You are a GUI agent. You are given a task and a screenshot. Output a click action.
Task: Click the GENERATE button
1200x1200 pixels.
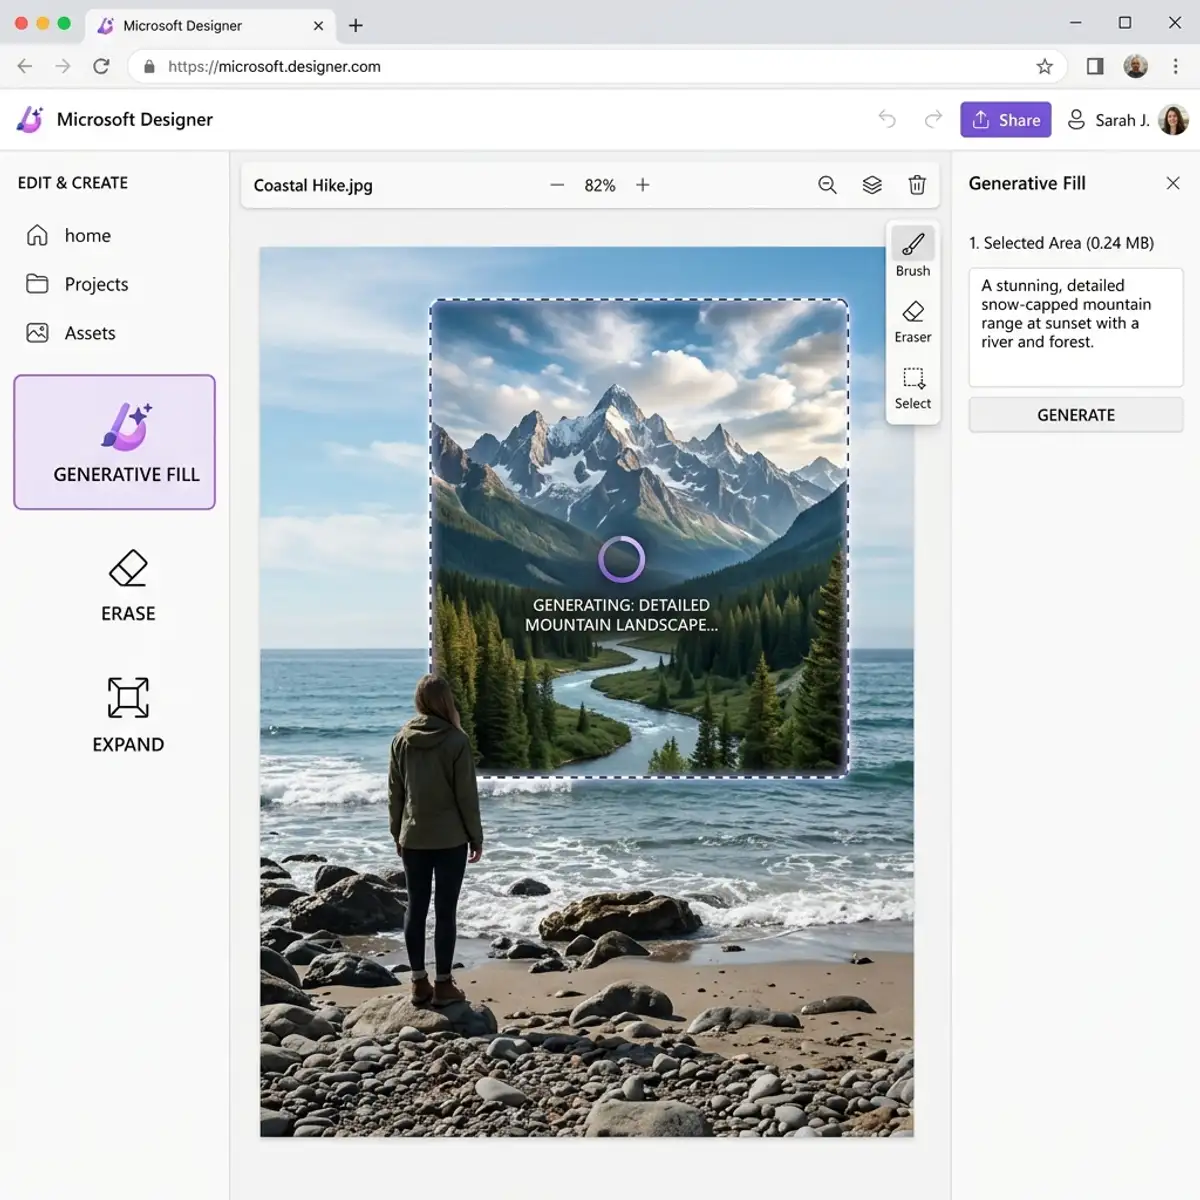(1076, 415)
